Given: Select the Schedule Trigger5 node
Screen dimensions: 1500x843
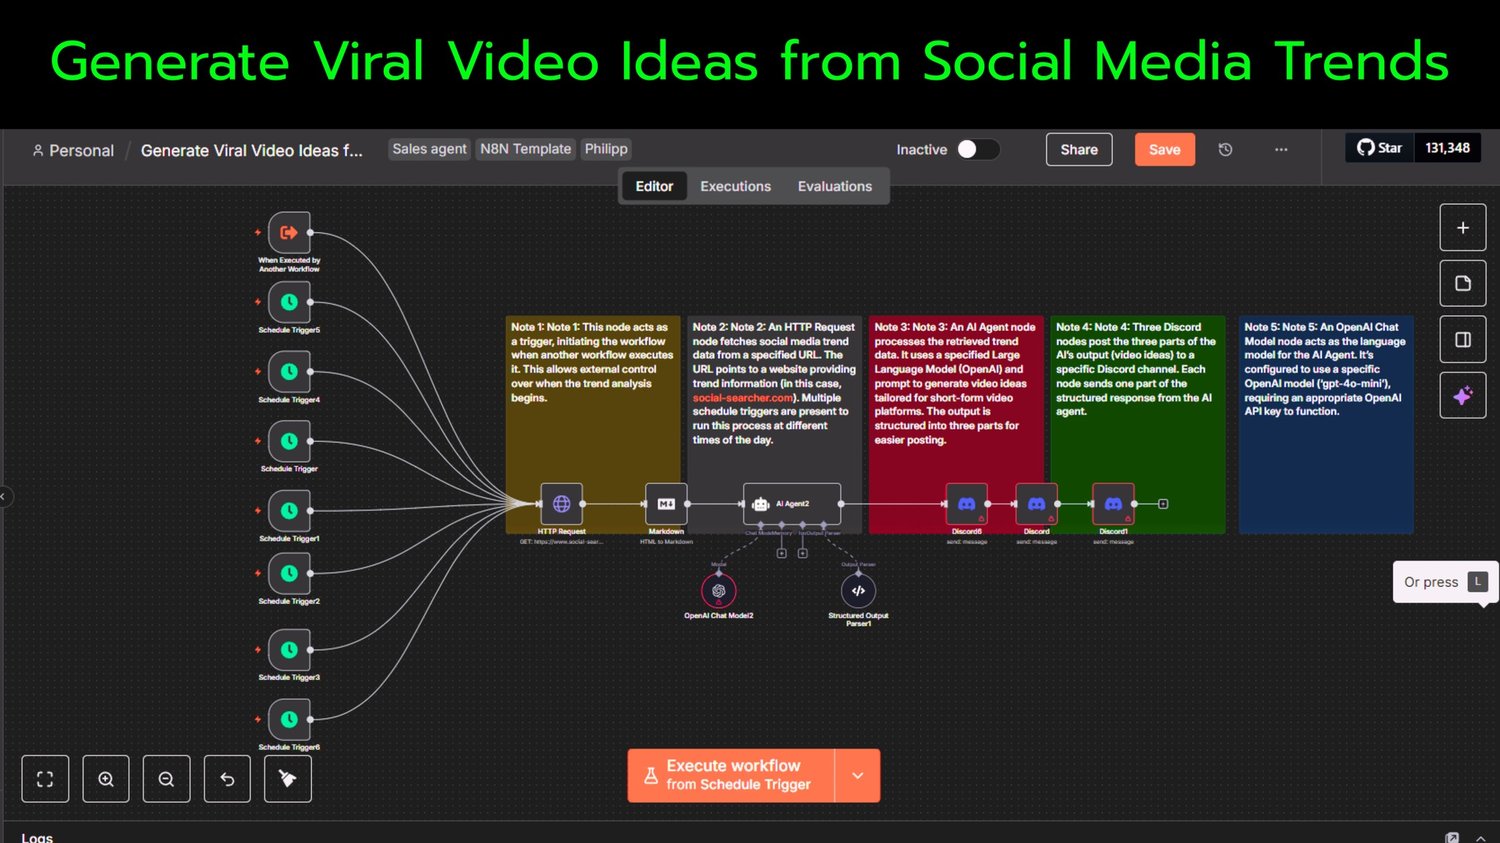Looking at the screenshot, I should pyautogui.click(x=289, y=302).
